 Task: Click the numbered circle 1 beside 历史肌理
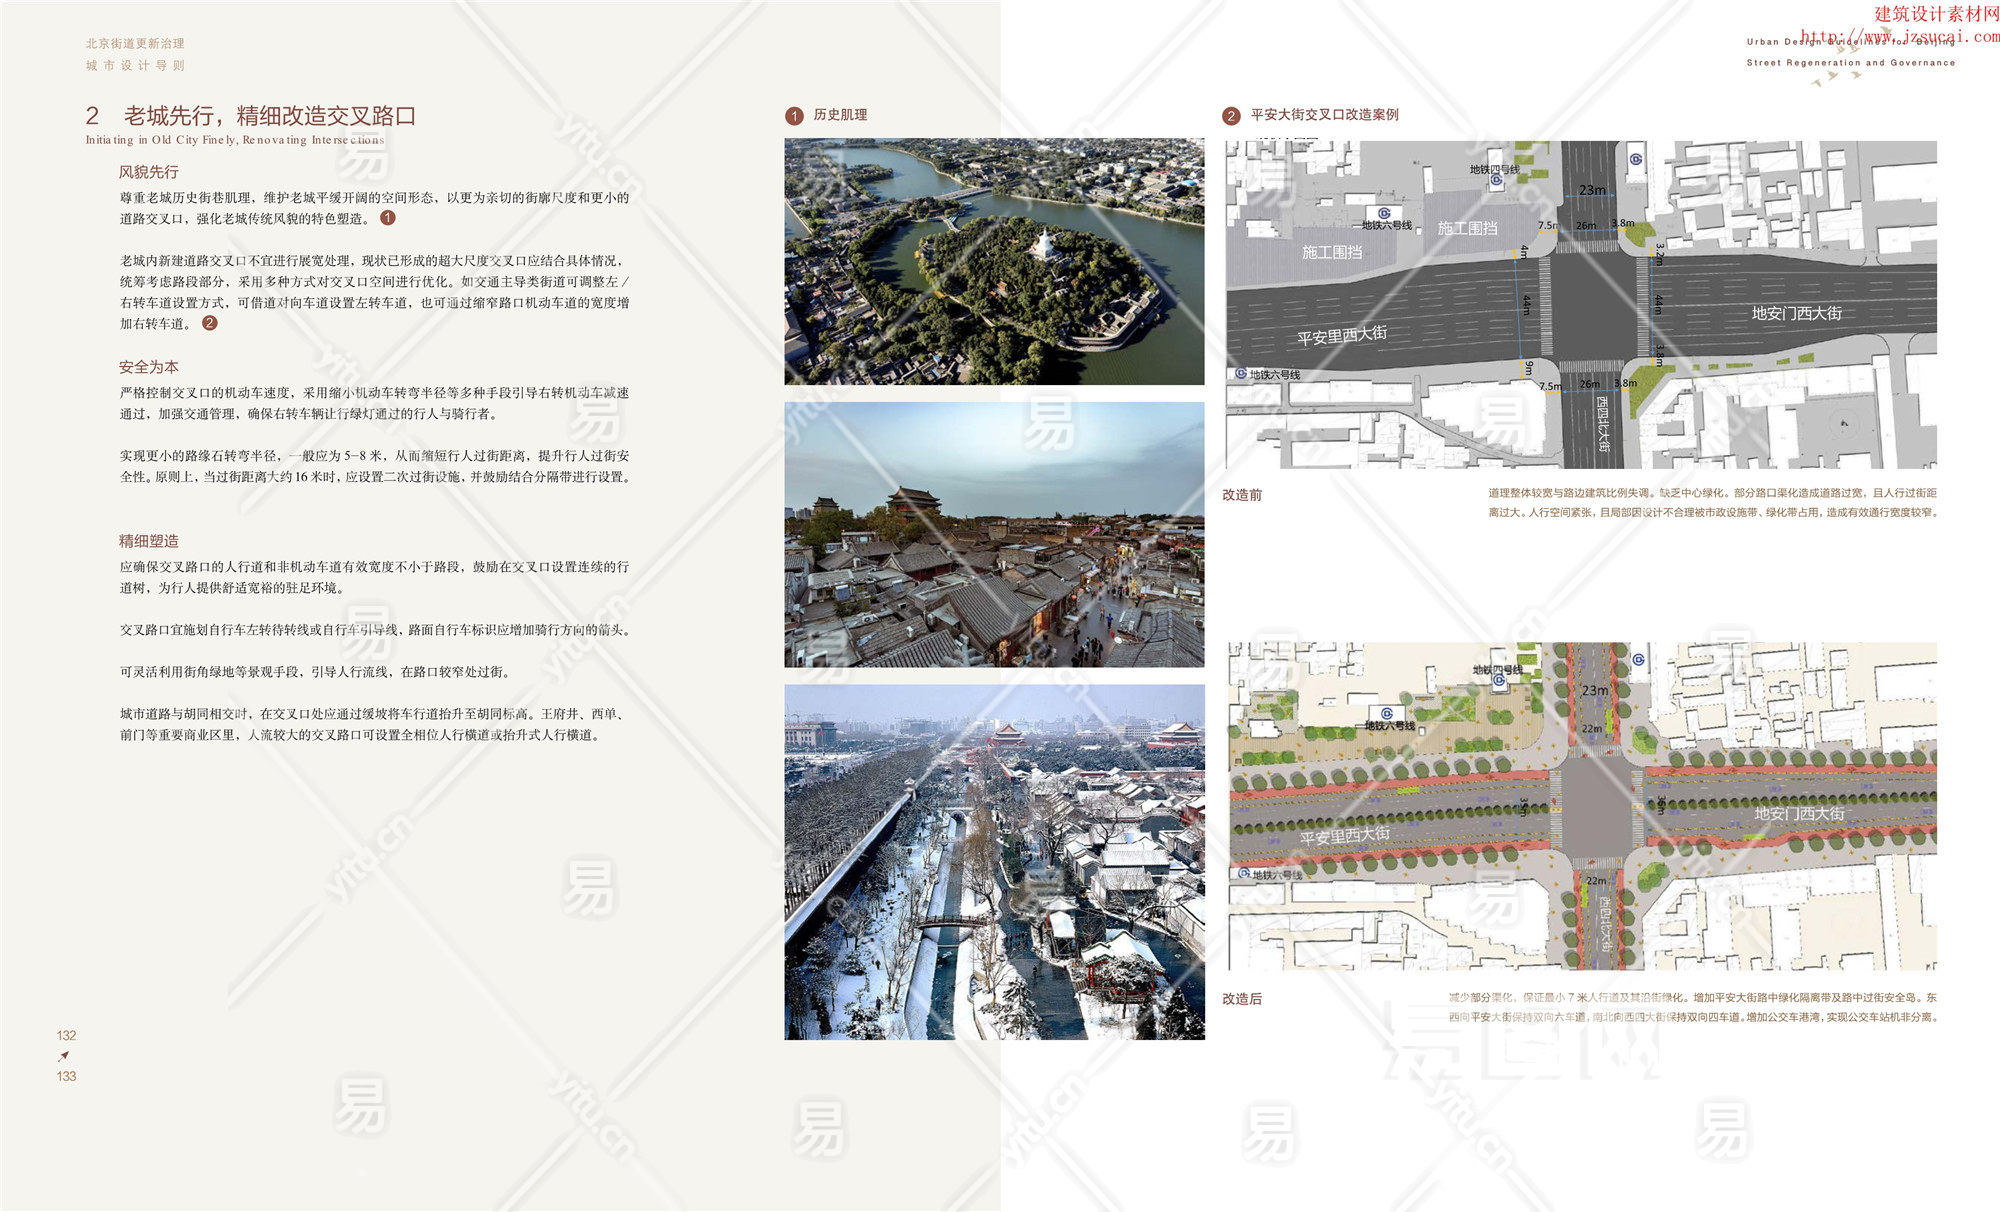[x=794, y=116]
